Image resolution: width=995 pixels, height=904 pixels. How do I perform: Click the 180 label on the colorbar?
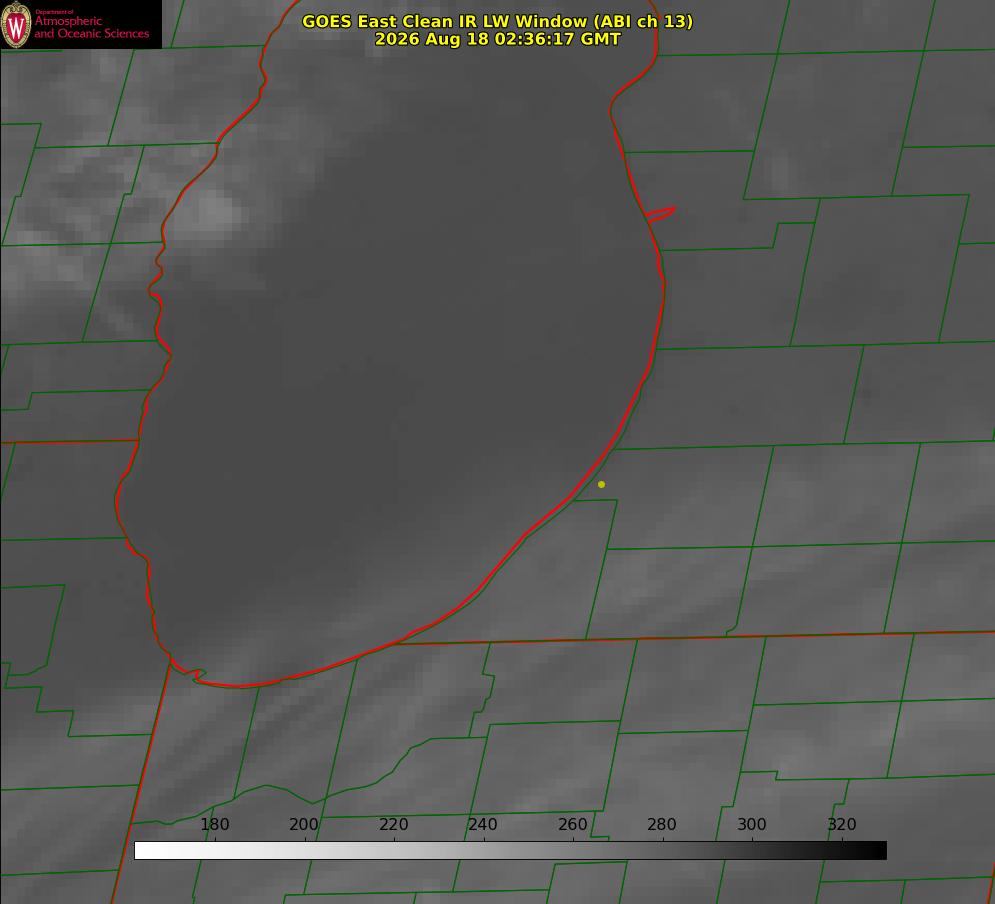point(214,824)
